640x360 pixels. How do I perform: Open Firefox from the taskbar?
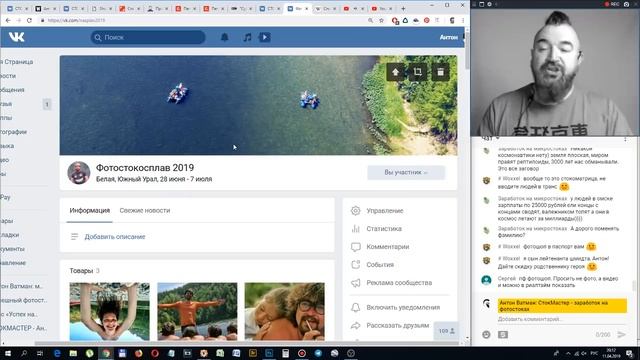[x=138, y=353]
